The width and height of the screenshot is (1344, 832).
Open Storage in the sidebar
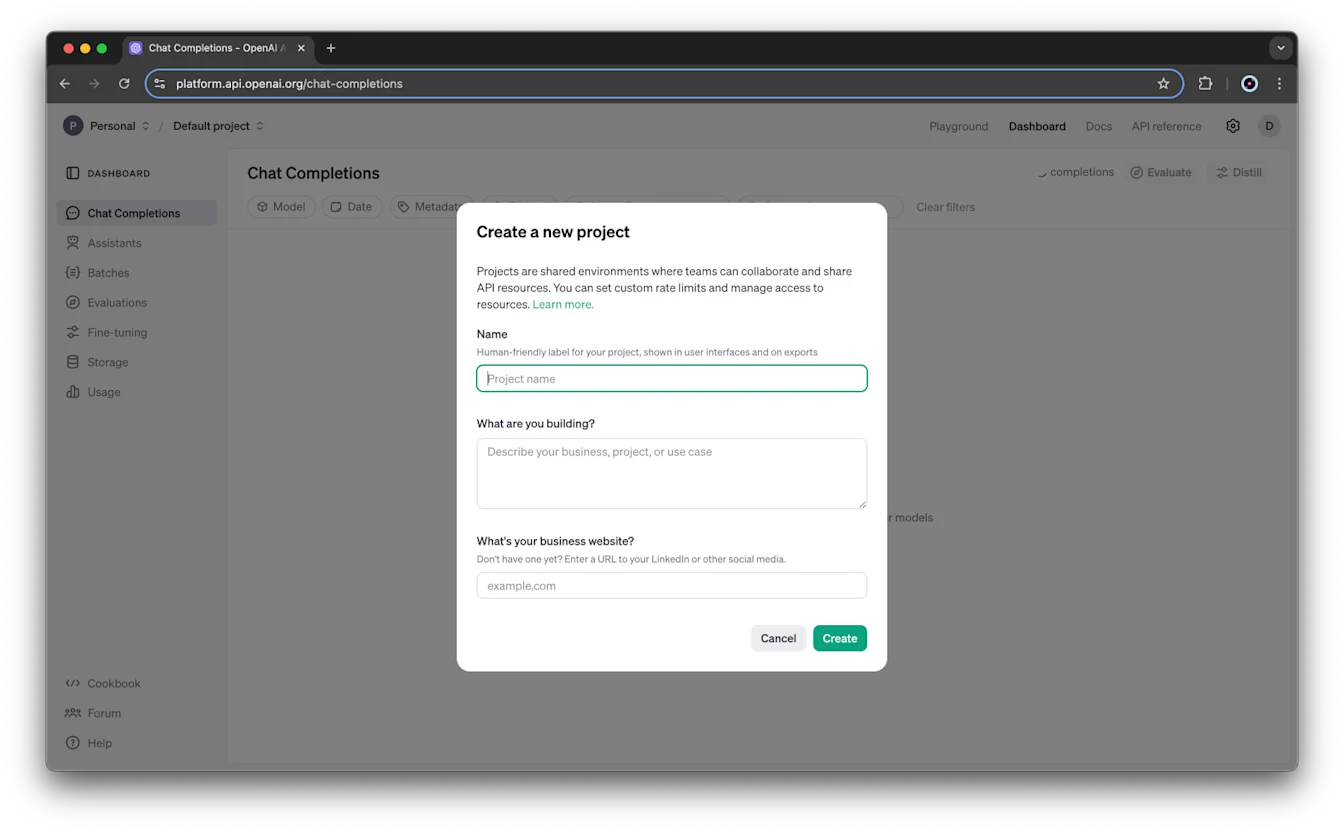click(x=137, y=363)
